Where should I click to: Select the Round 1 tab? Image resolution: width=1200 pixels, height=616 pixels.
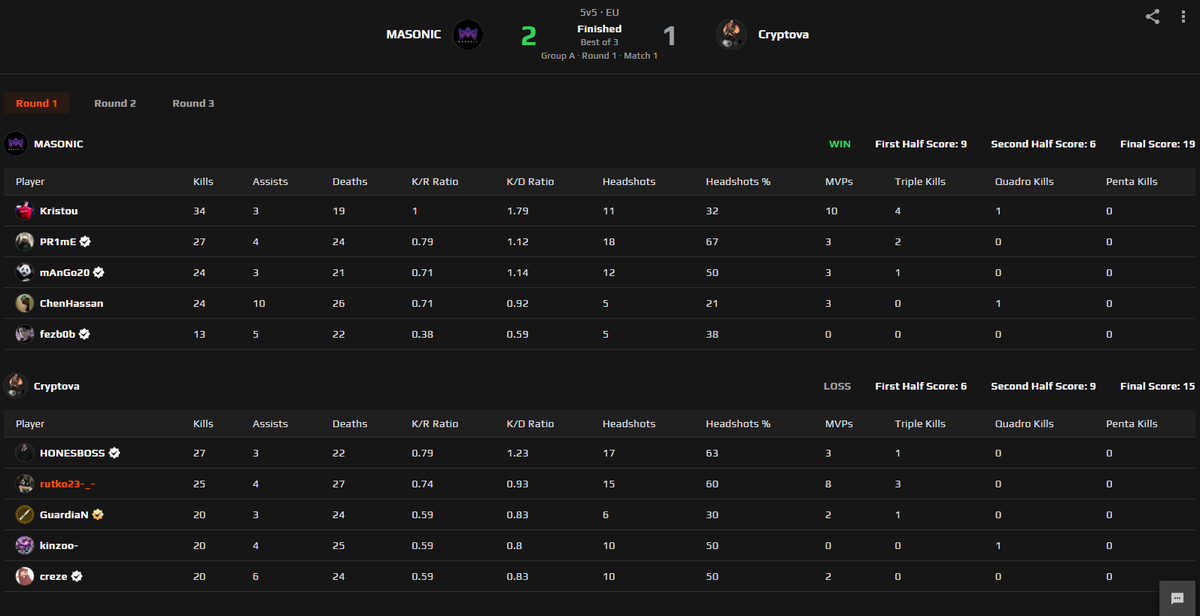point(36,103)
